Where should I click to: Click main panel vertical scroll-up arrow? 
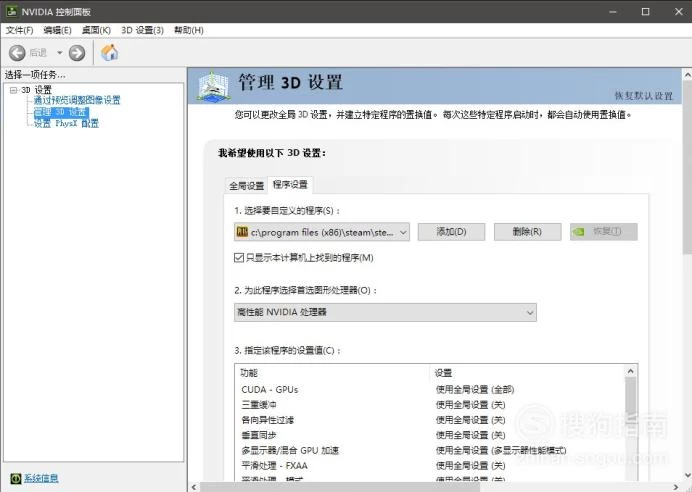(x=687, y=75)
